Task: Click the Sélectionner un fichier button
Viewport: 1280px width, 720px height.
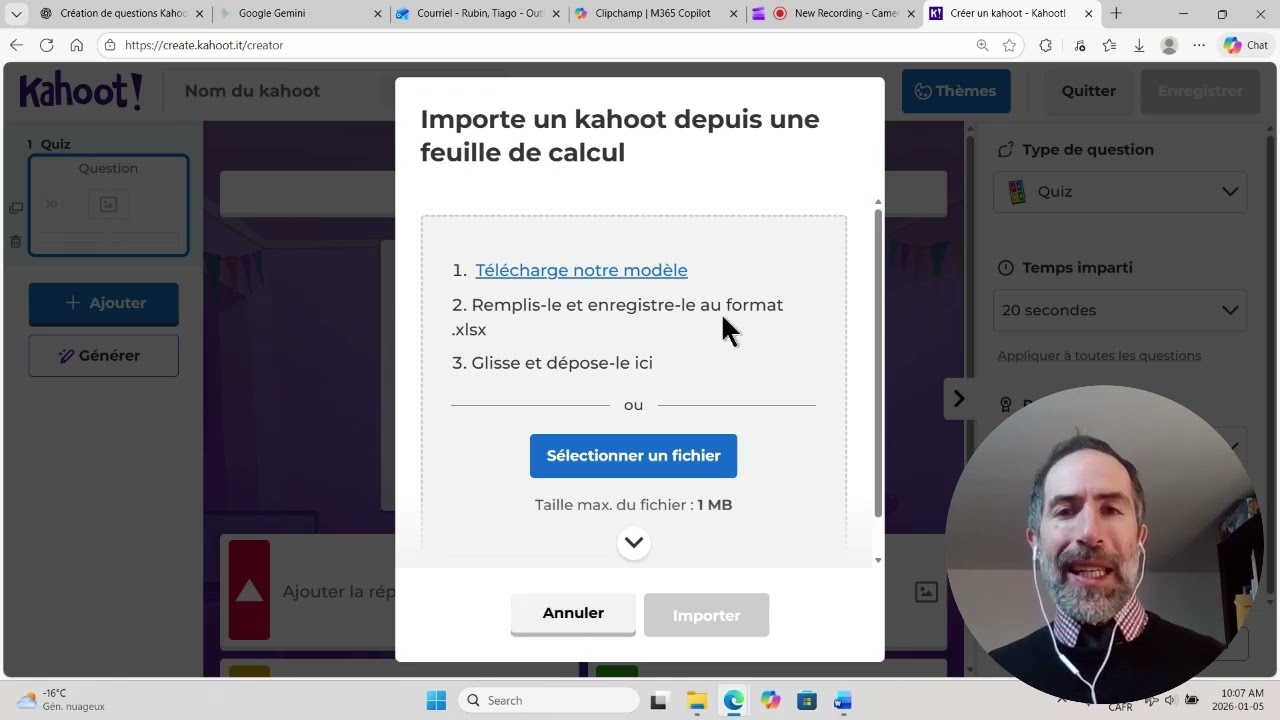Action: pos(633,455)
